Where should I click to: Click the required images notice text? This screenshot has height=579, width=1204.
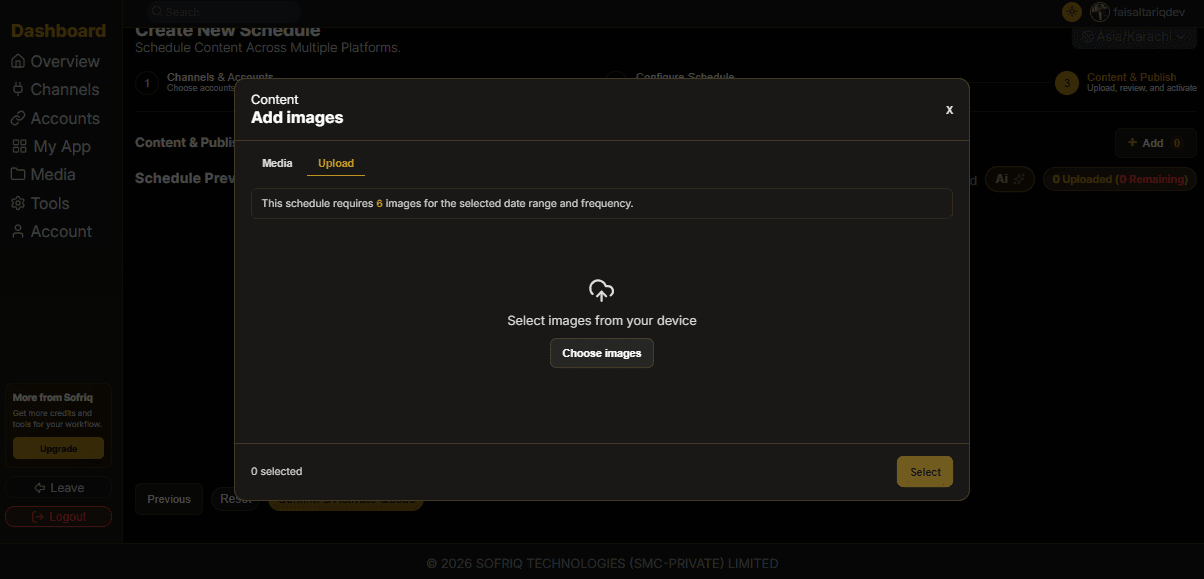coord(447,203)
